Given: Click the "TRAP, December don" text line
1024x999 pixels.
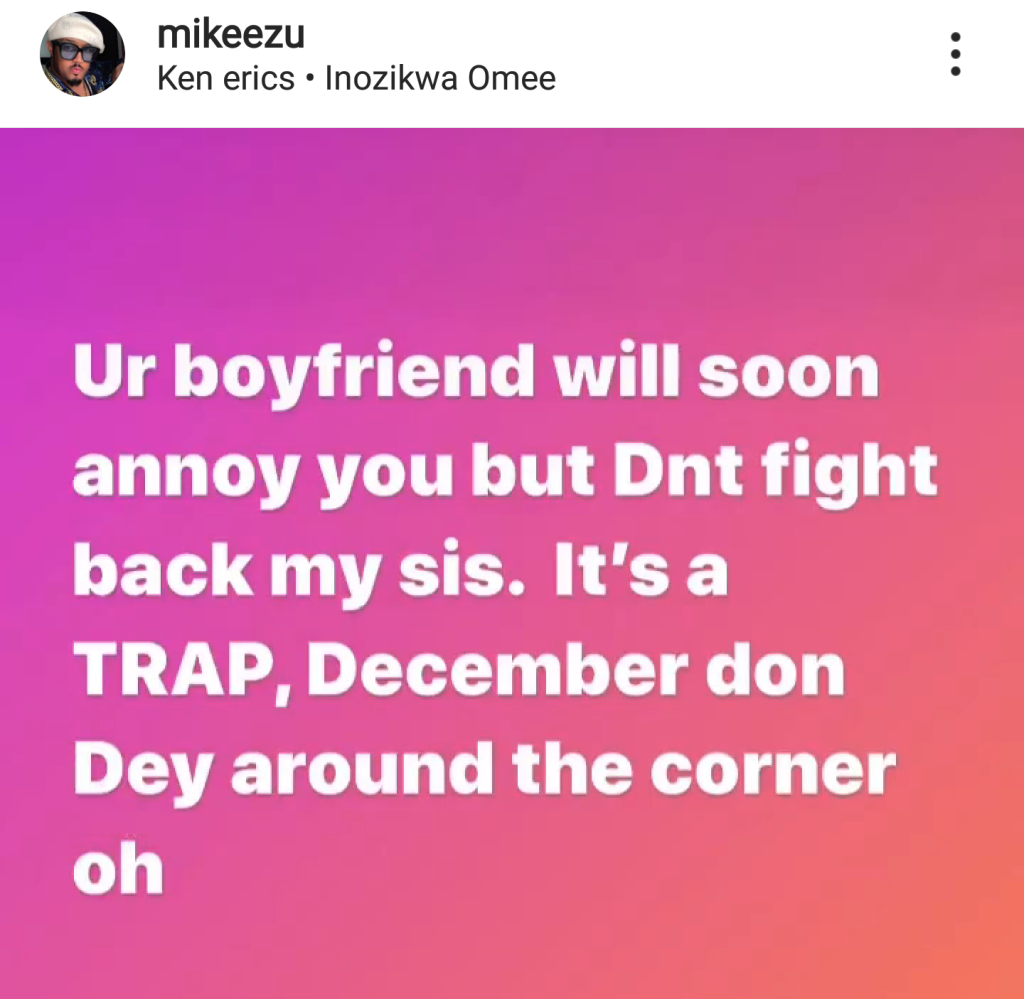Looking at the screenshot, I should point(459,673).
